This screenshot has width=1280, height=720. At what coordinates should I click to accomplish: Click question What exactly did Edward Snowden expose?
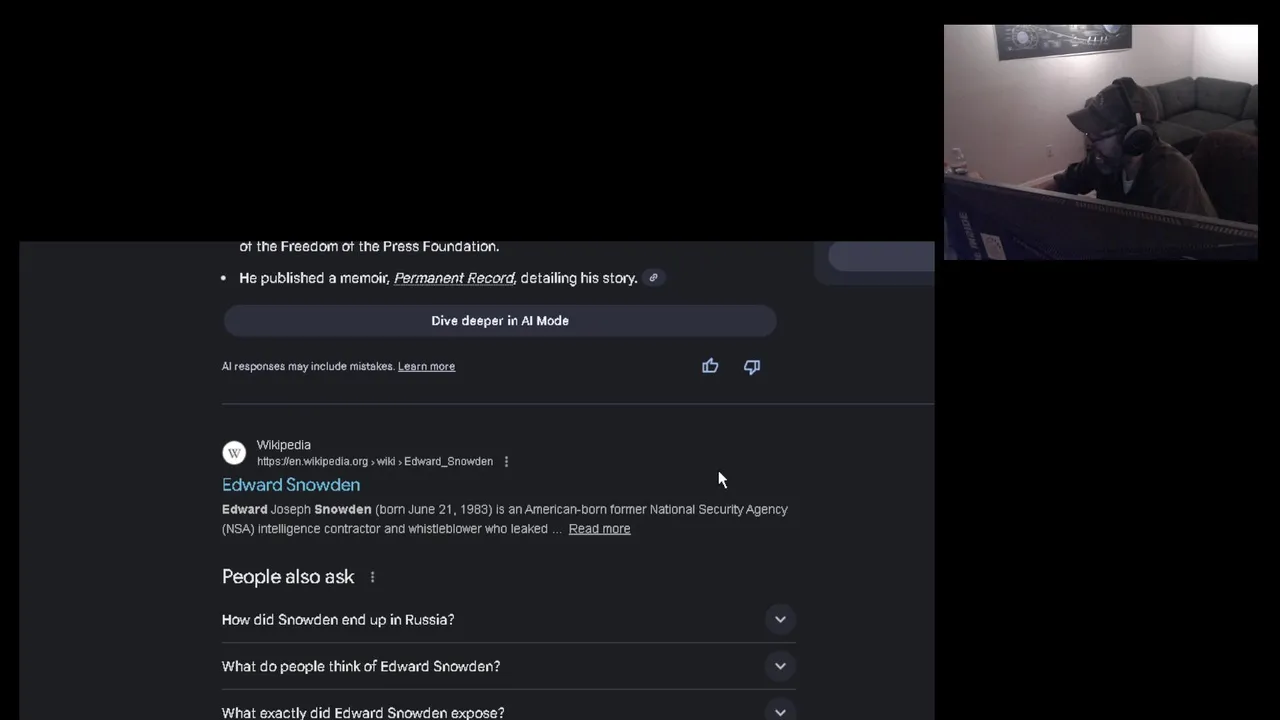363,712
